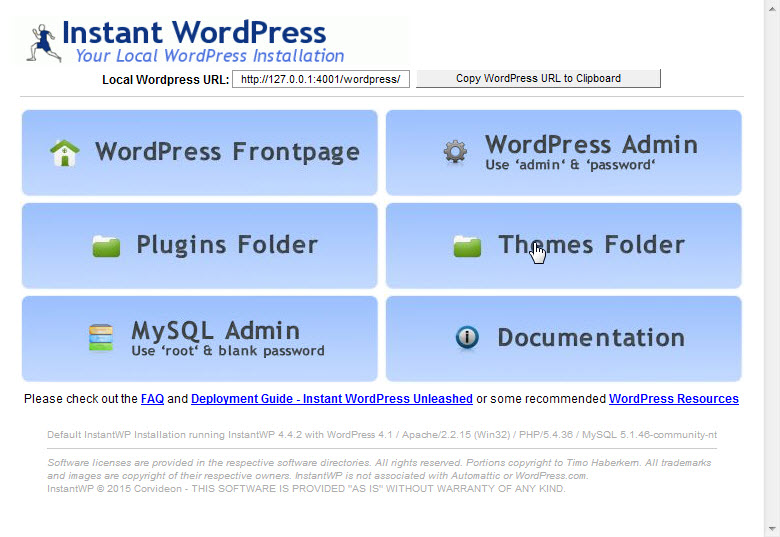
Task: Open the Plugins Folder tile label
Action: click(227, 245)
